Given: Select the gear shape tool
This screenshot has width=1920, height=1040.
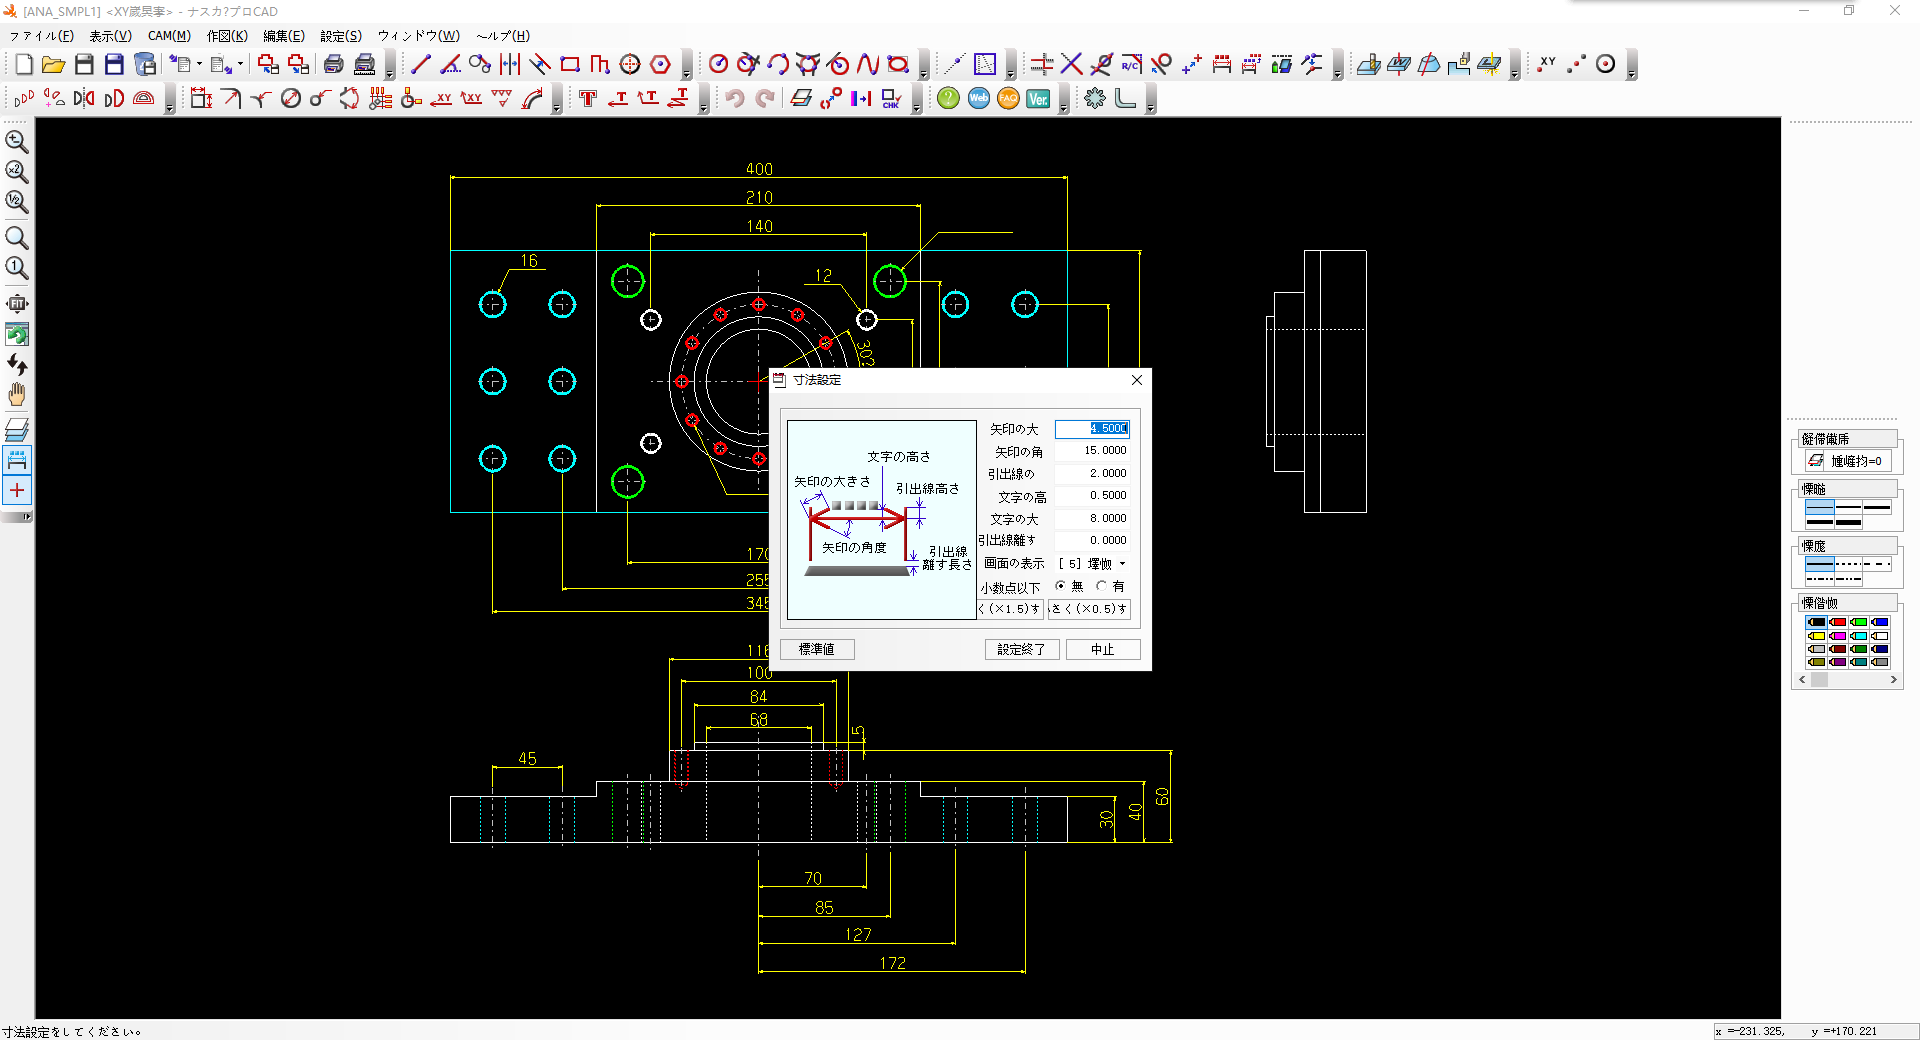Looking at the screenshot, I should tap(1096, 98).
